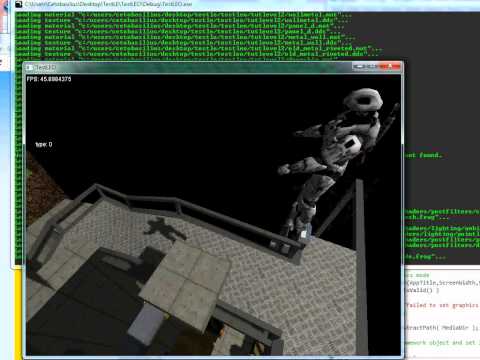The height and width of the screenshot is (360, 480).
Task: Click the console window's command prompt icon
Action: point(19,4)
